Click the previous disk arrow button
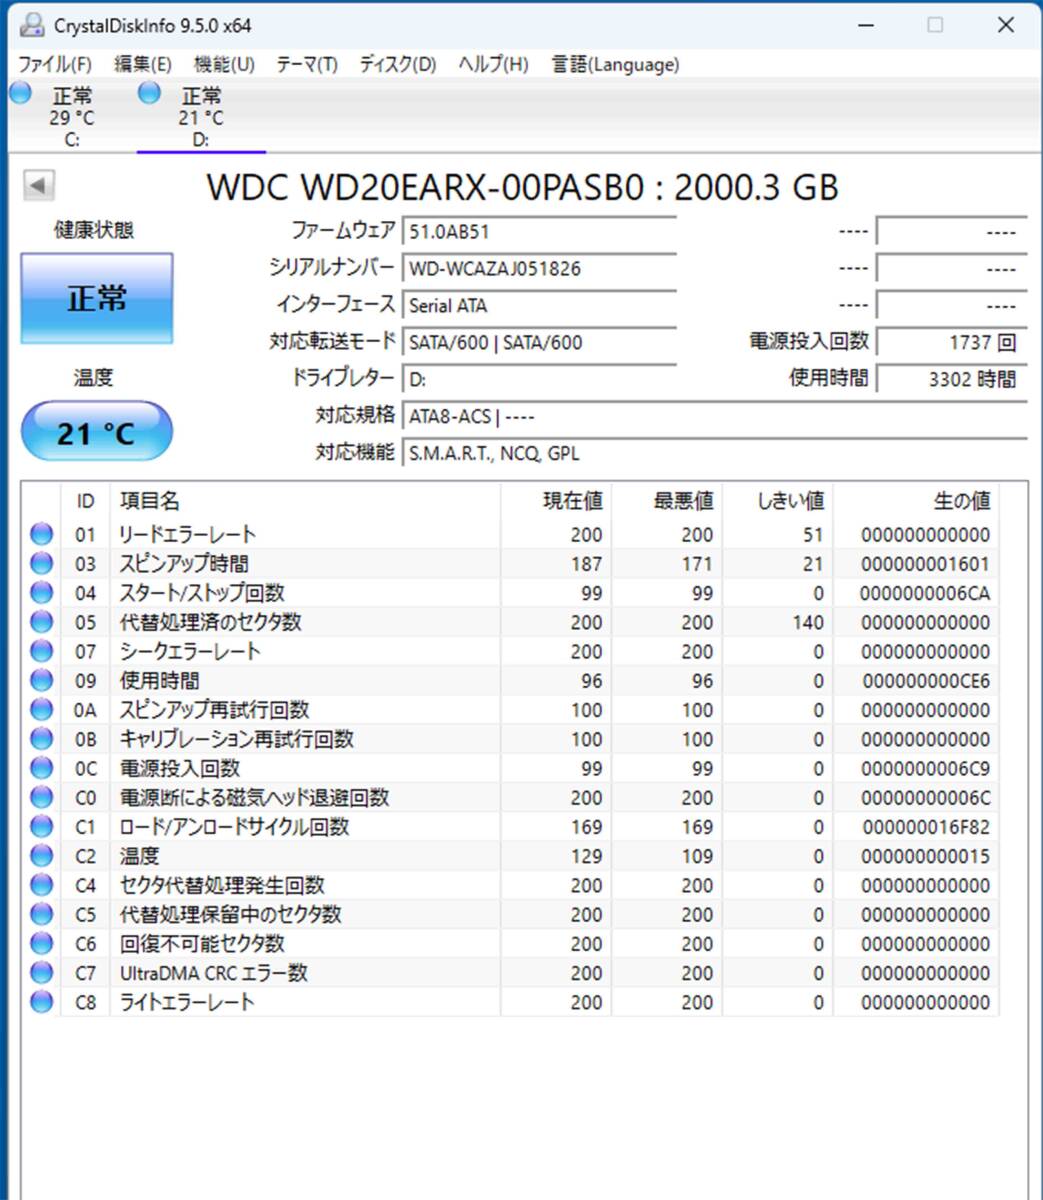The height and width of the screenshot is (1200, 1043). [x=38, y=185]
